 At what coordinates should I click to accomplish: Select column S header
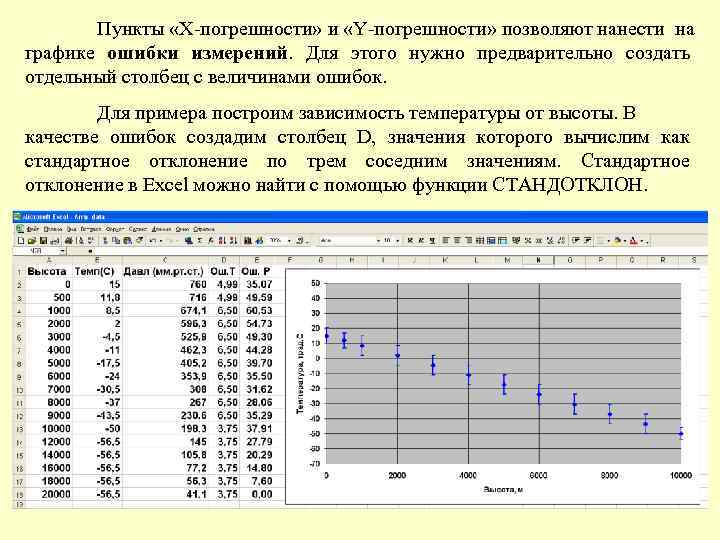click(x=694, y=260)
